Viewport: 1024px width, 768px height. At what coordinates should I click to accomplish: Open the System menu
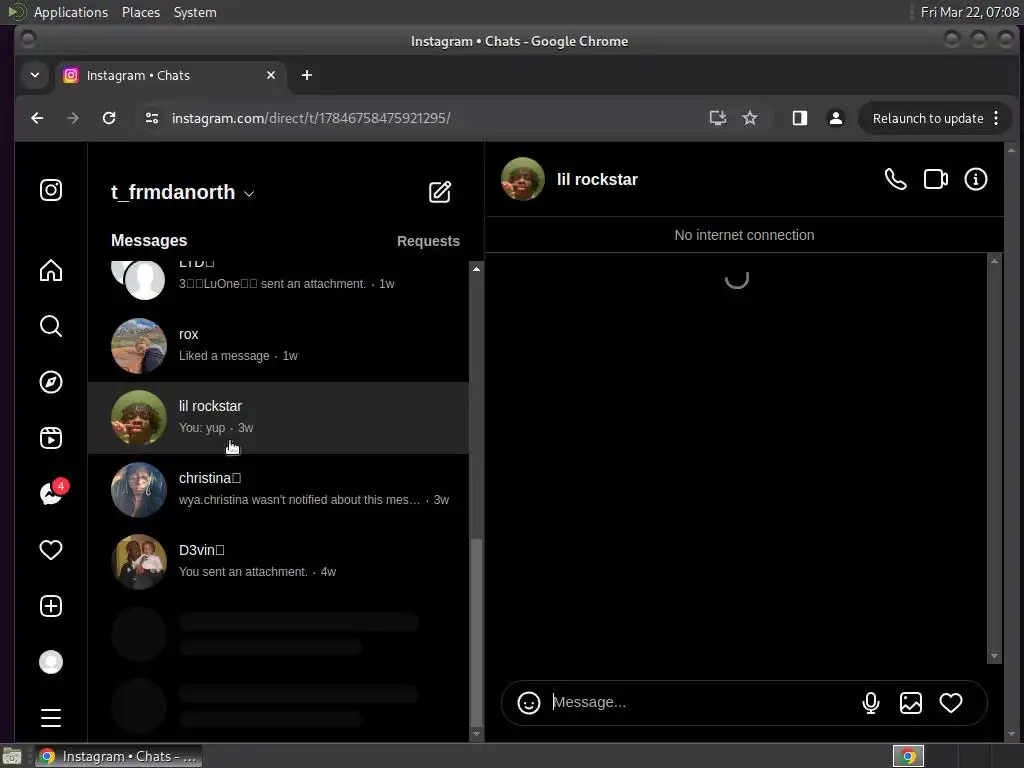pyautogui.click(x=195, y=12)
